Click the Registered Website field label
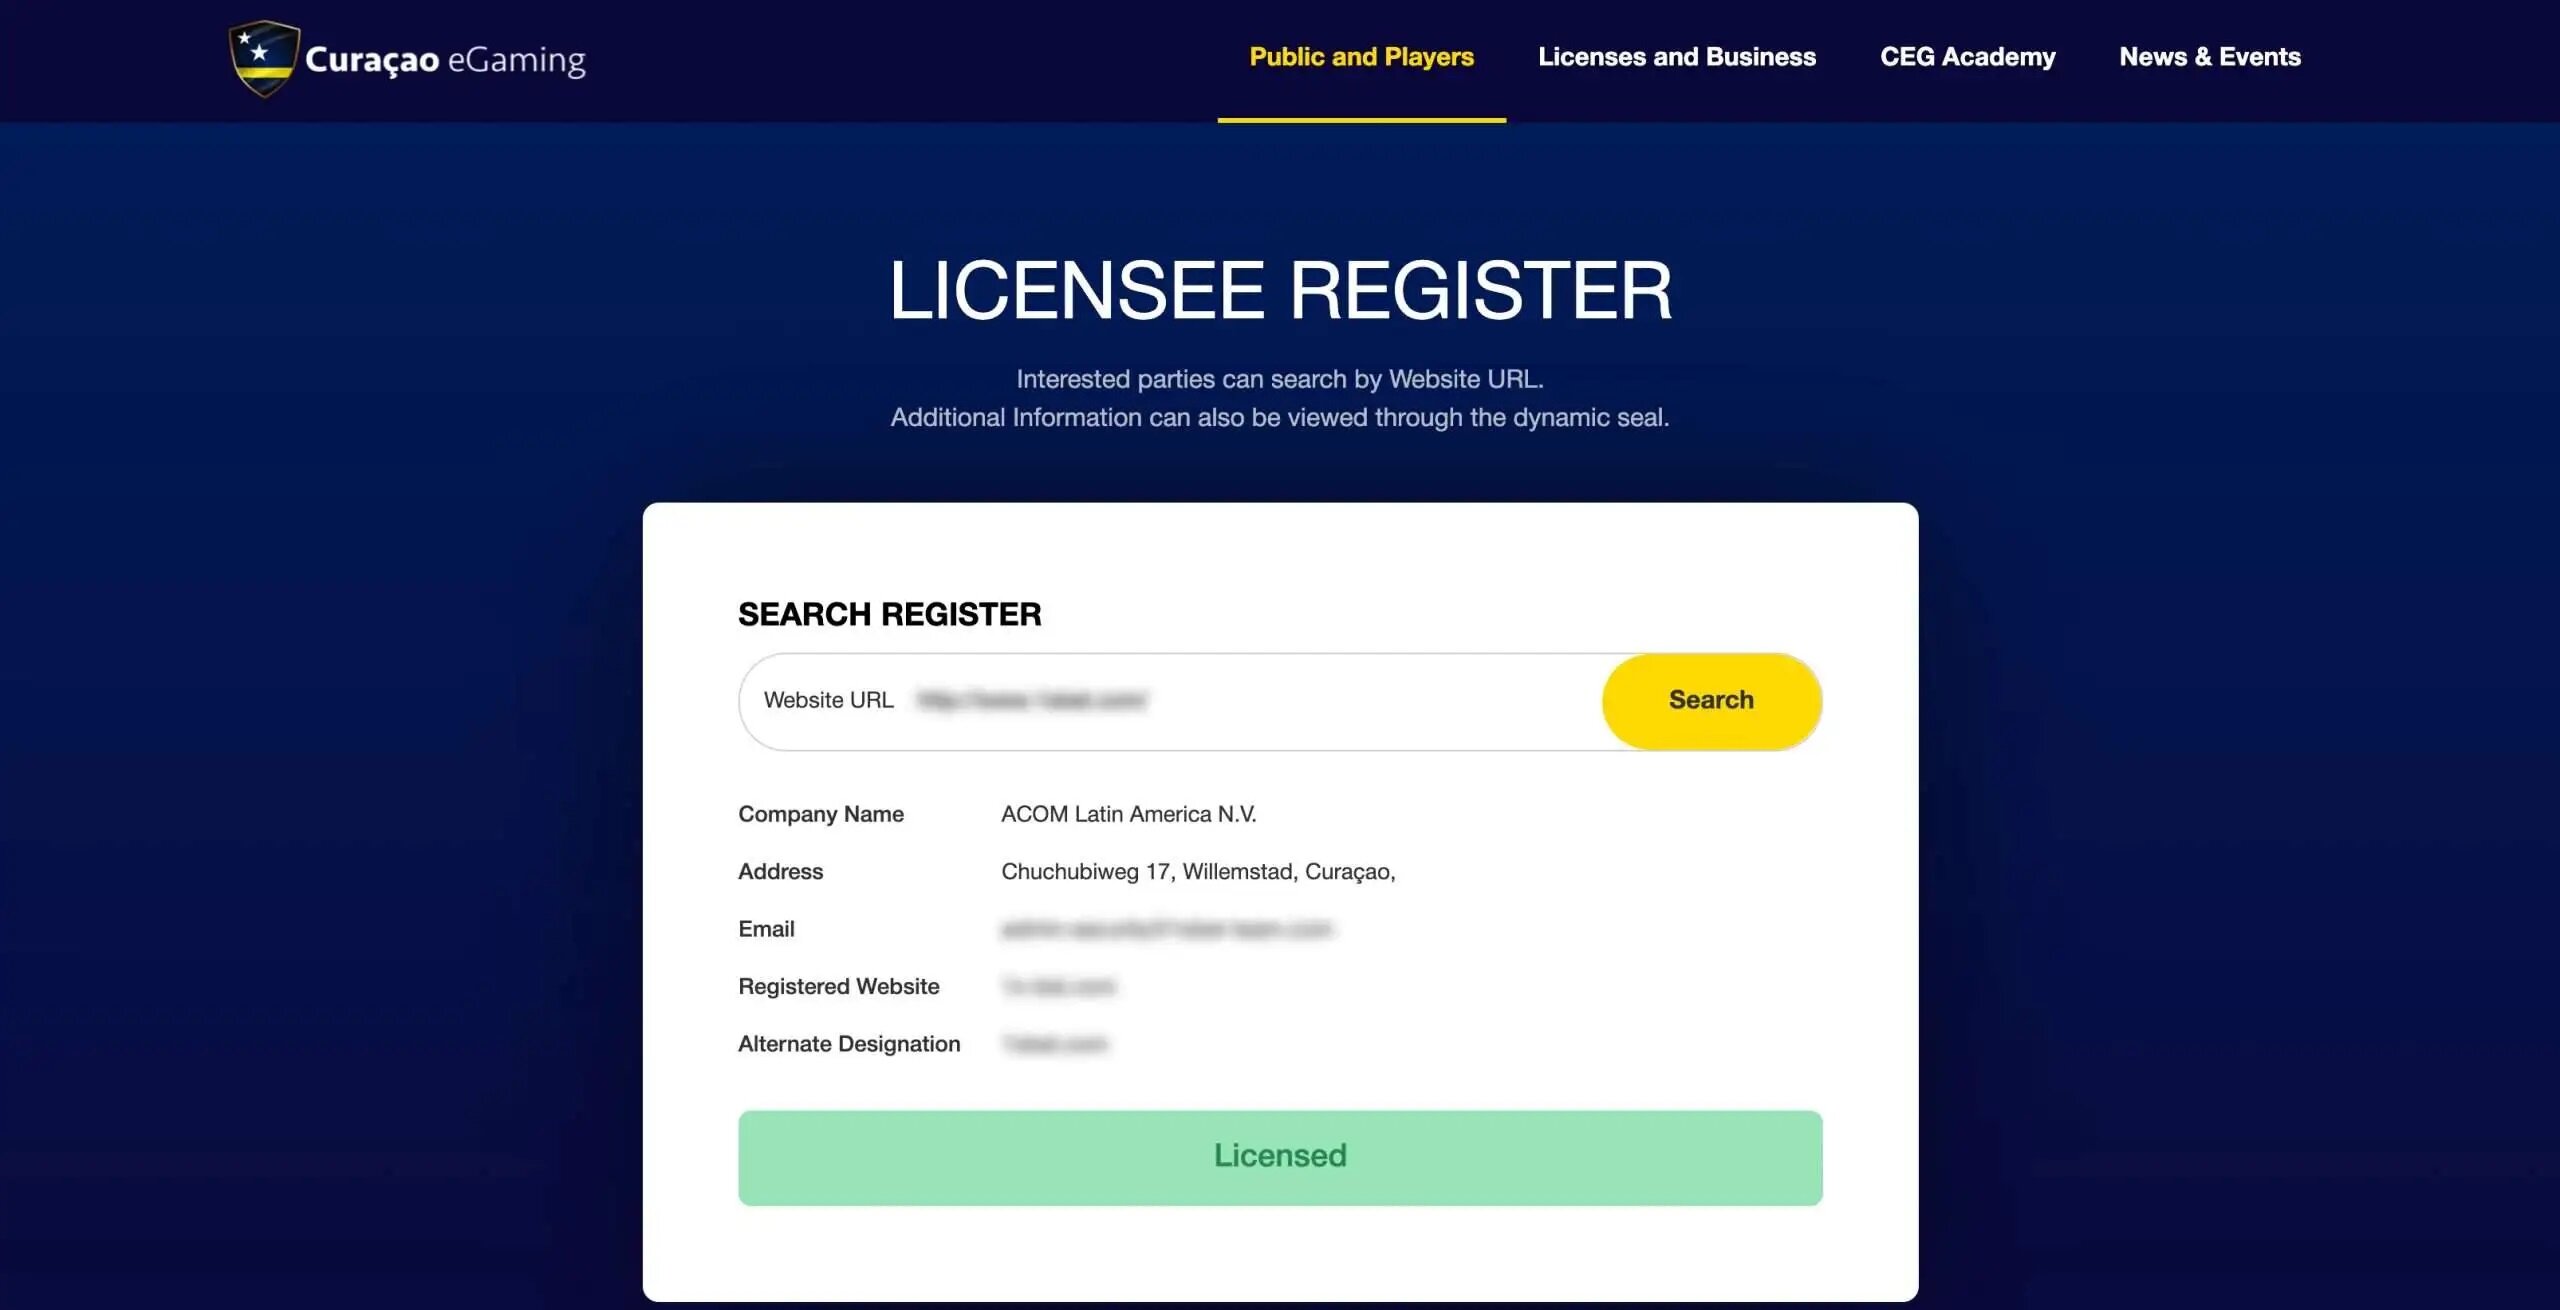The height and width of the screenshot is (1310, 2560). [838, 987]
